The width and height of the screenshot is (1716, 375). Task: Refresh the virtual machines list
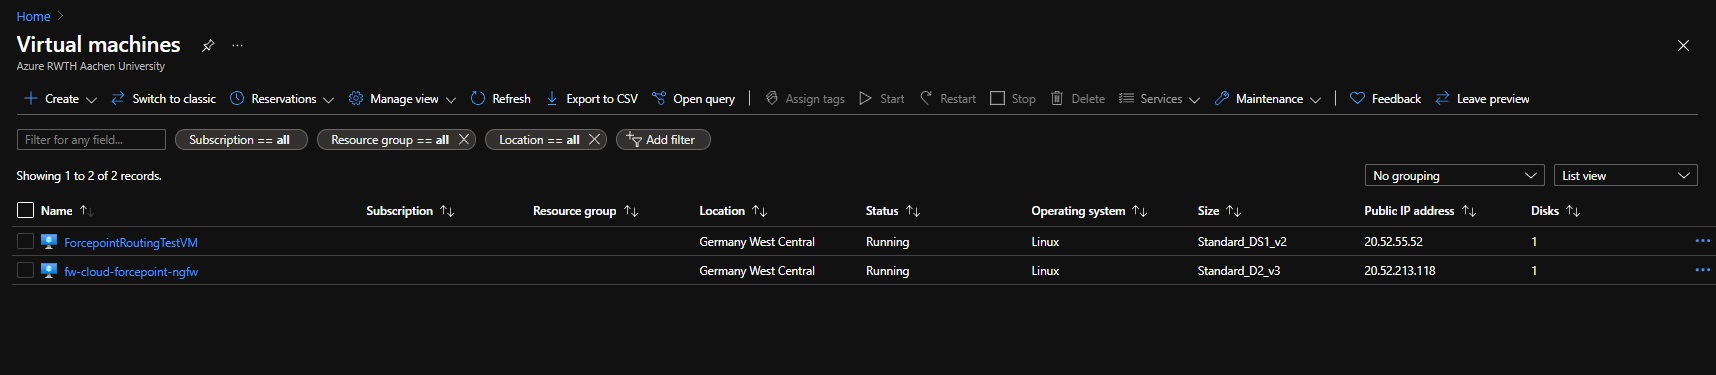click(x=500, y=98)
